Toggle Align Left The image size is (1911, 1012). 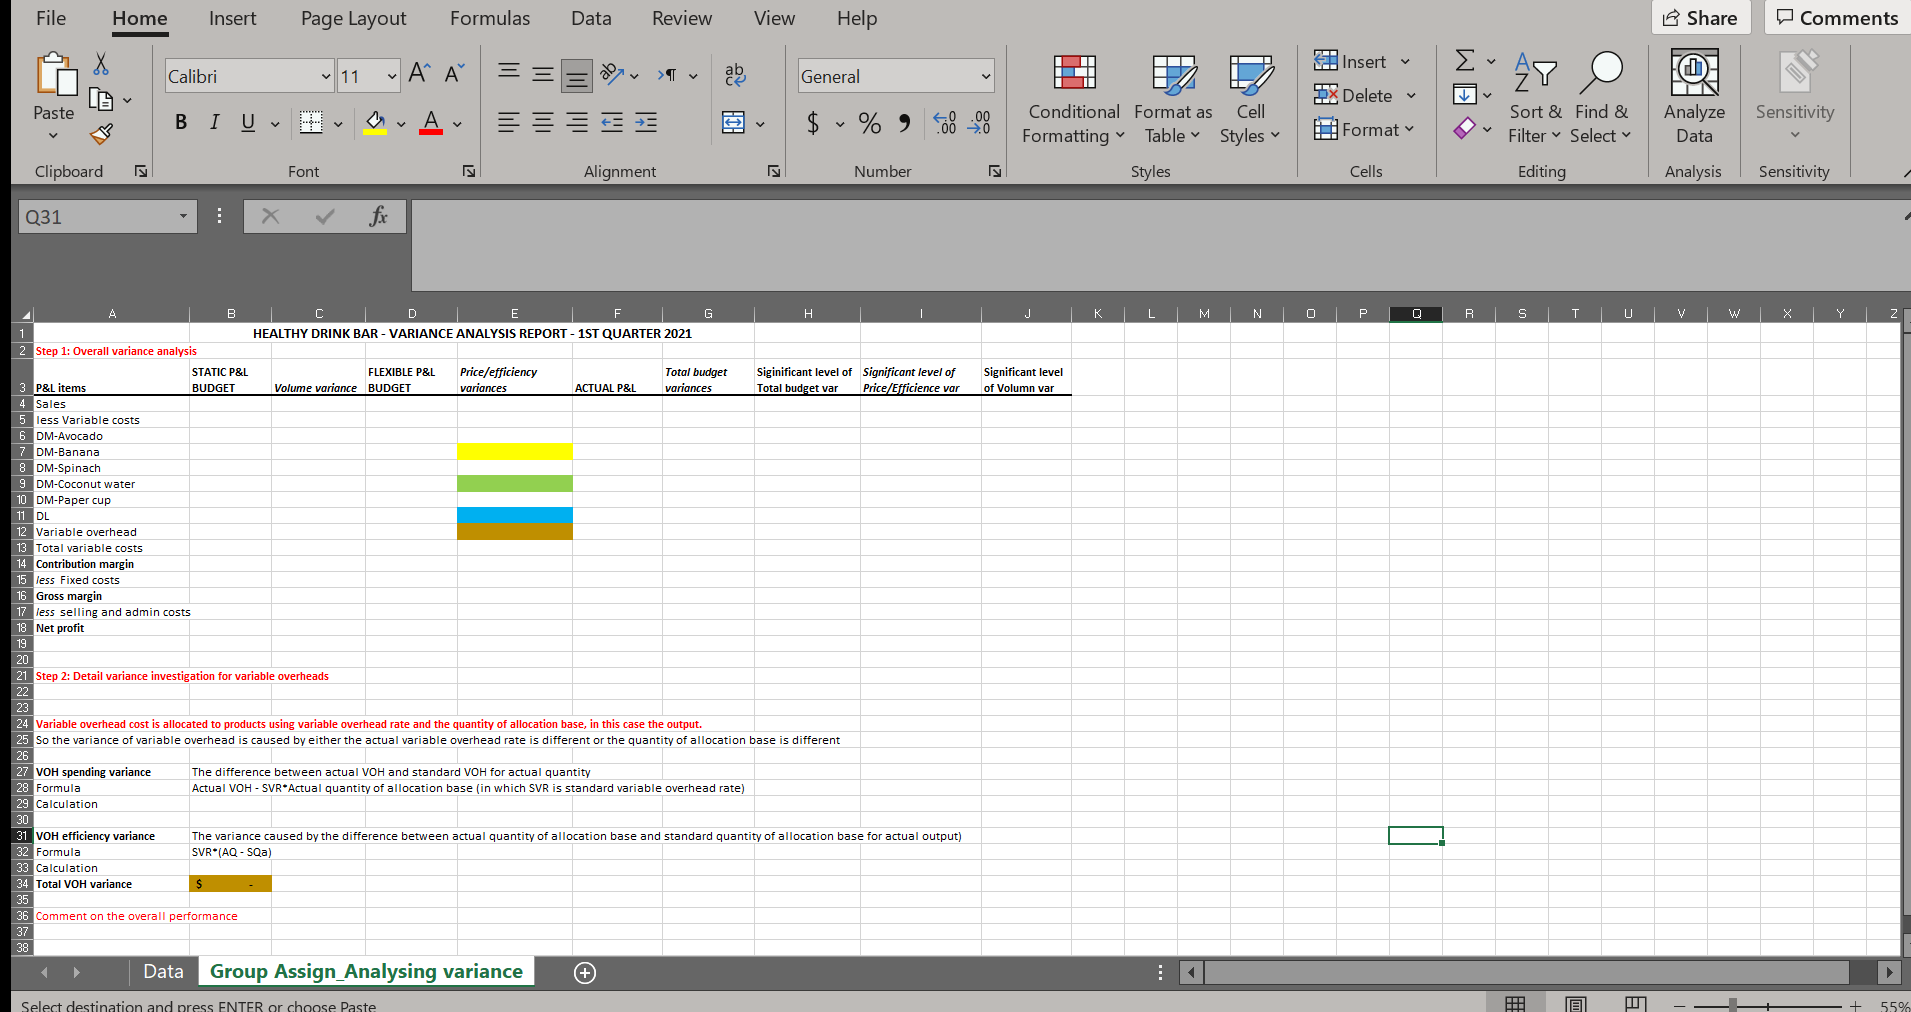(509, 123)
